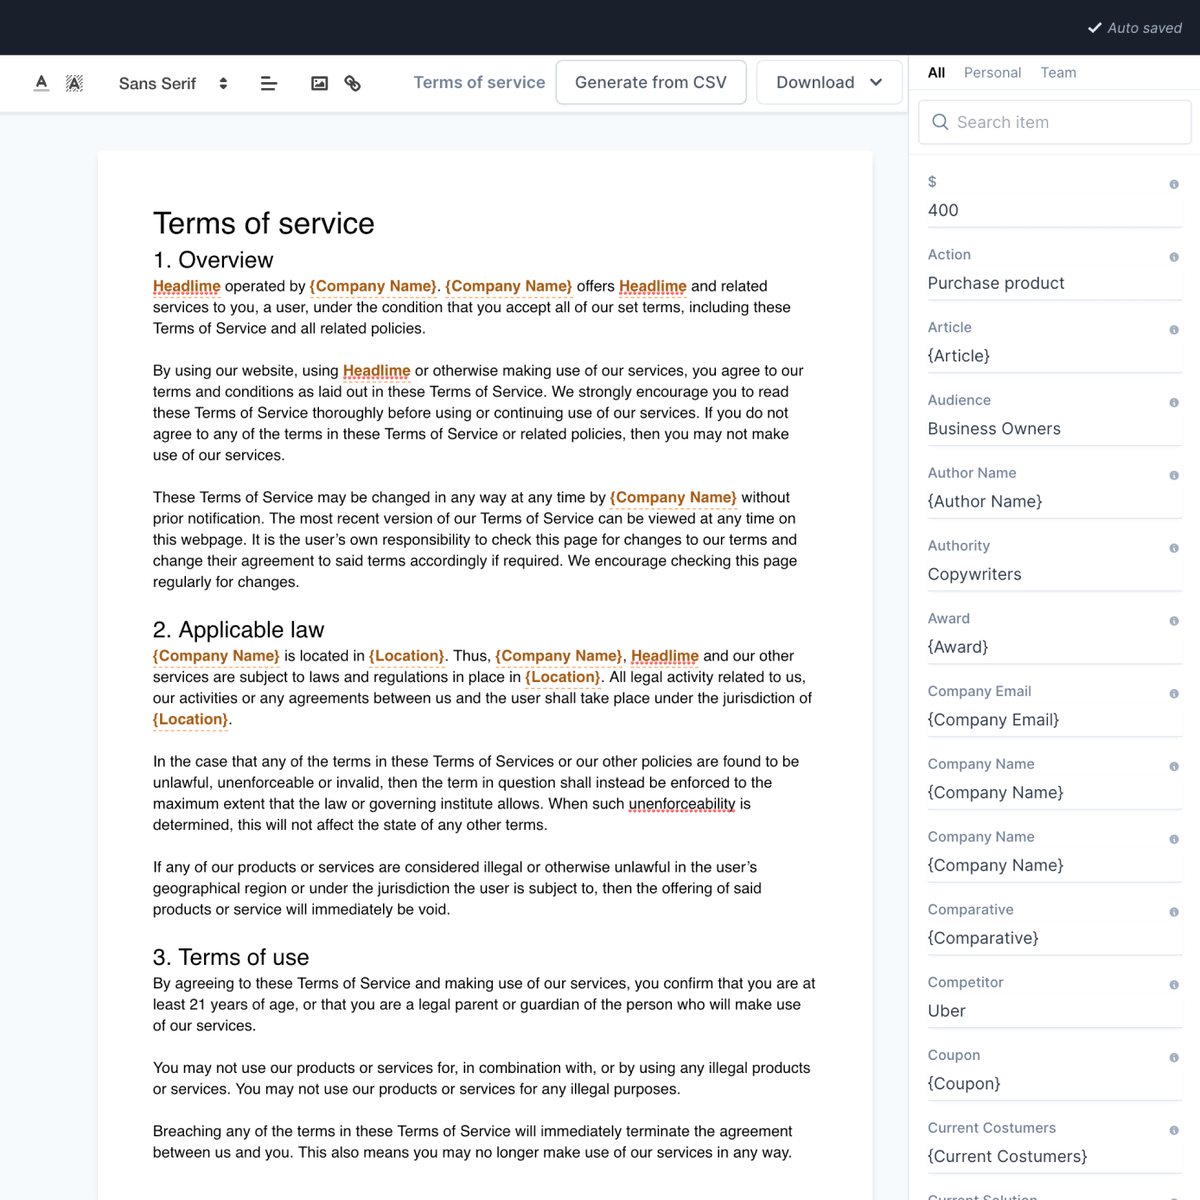The image size is (1200, 1200).
Task: Click info icon next to Article
Action: coord(1174,330)
